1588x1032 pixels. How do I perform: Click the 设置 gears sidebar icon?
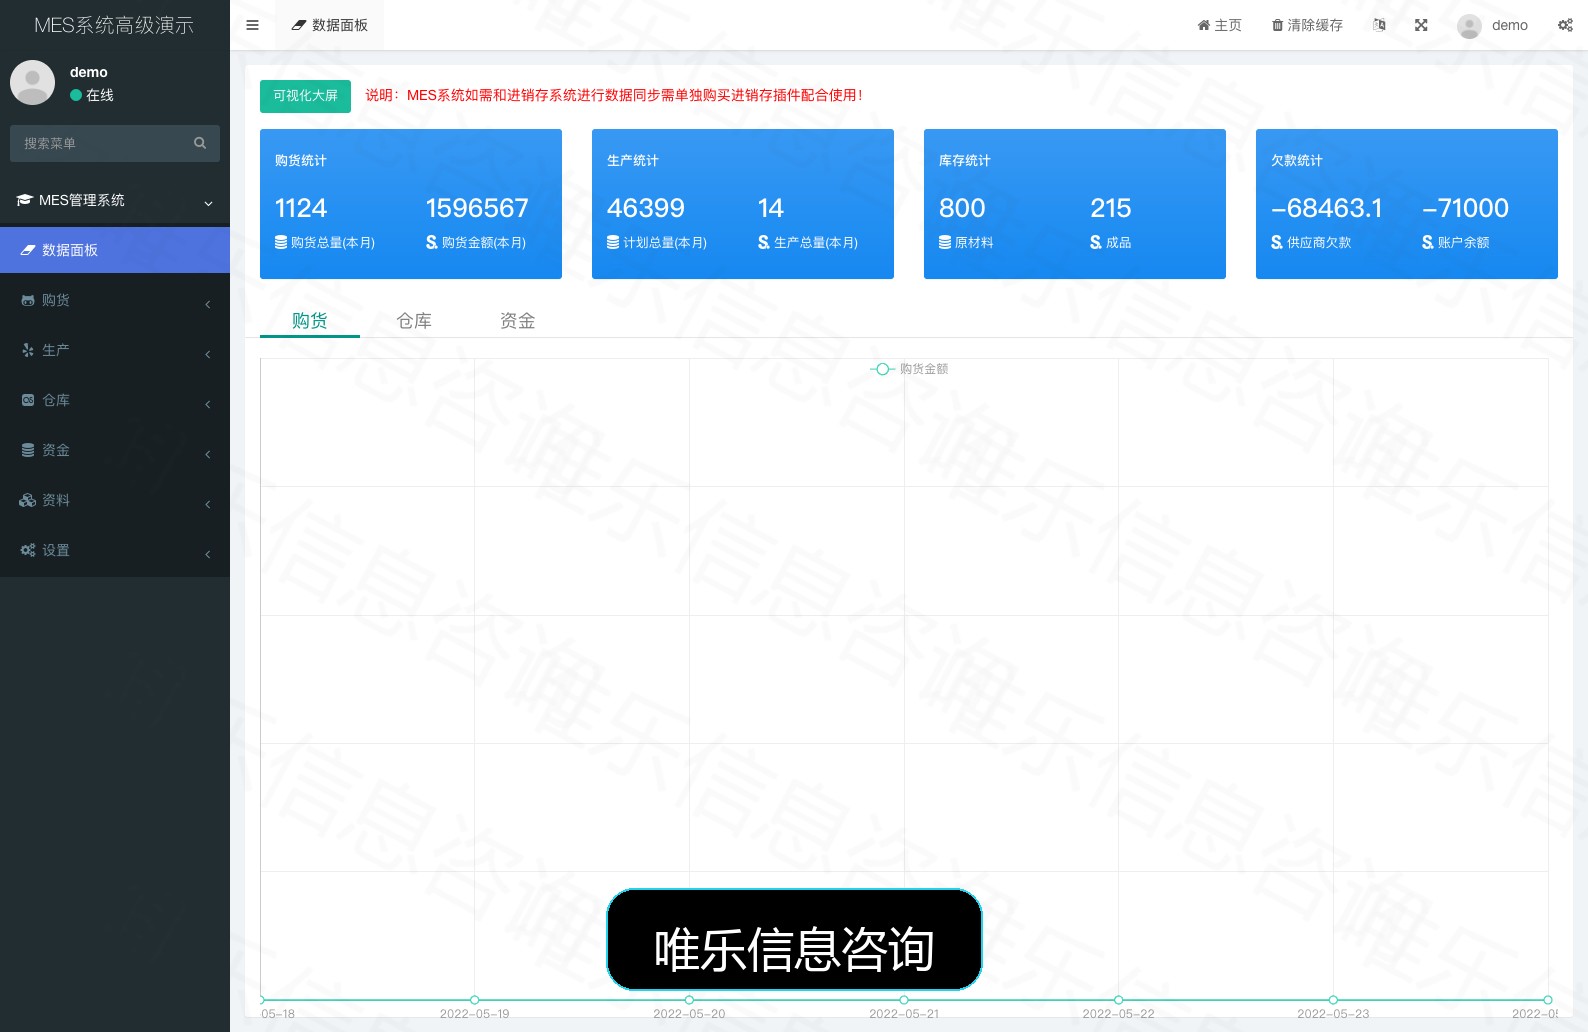coord(28,550)
